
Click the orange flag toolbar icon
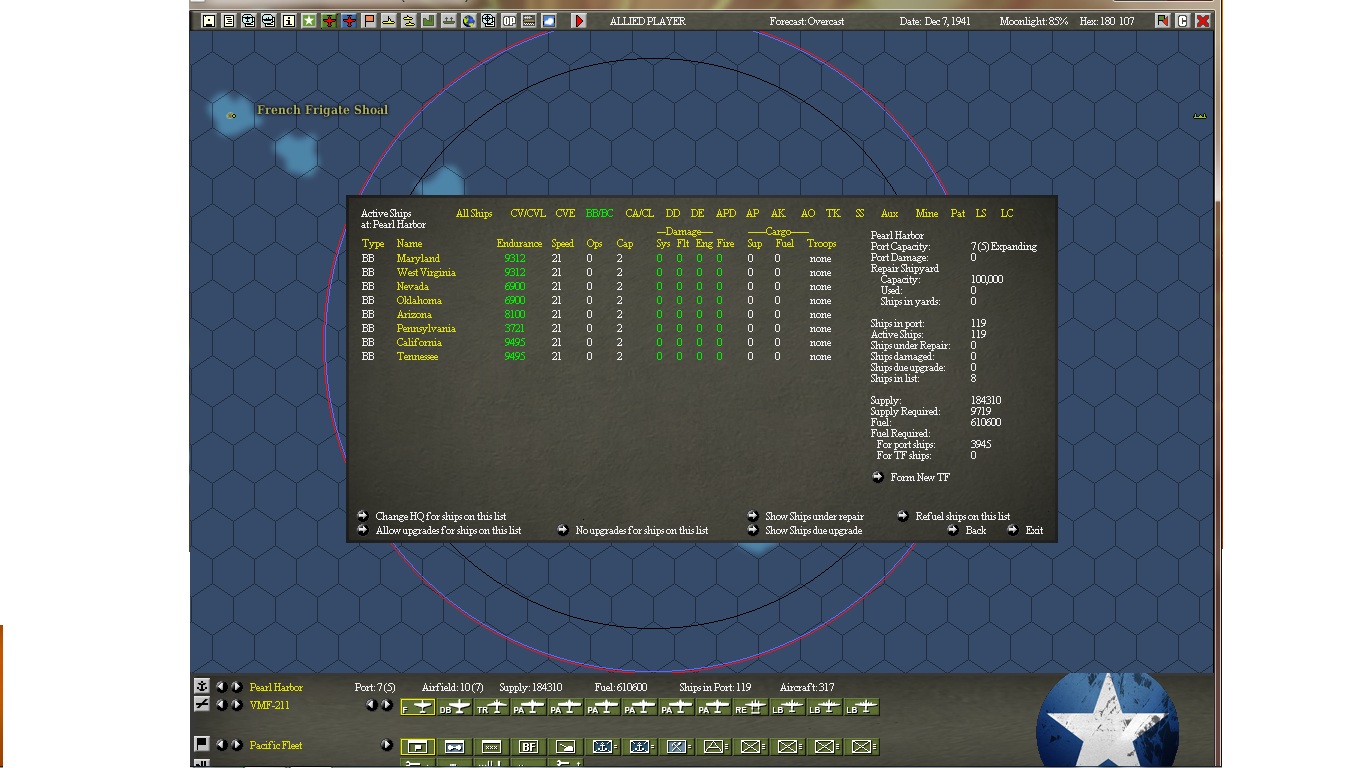[x=369, y=21]
